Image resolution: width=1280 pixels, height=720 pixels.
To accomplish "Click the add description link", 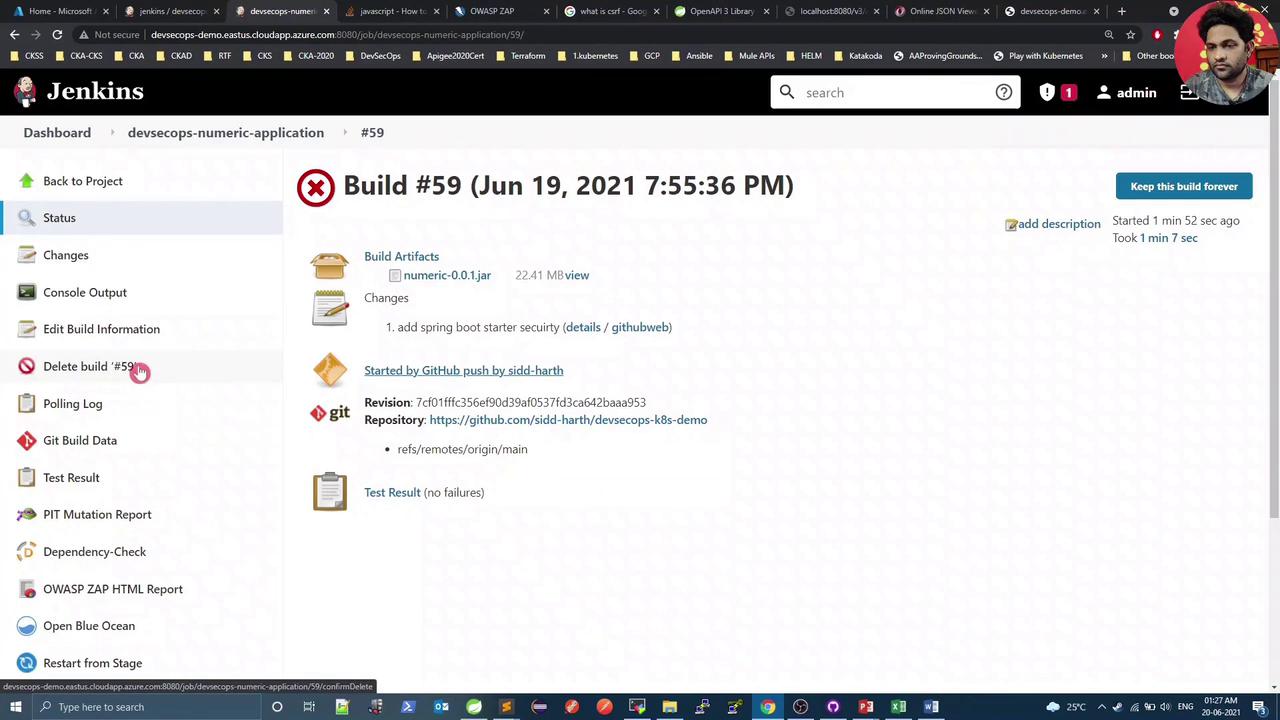I will [x=1059, y=224].
